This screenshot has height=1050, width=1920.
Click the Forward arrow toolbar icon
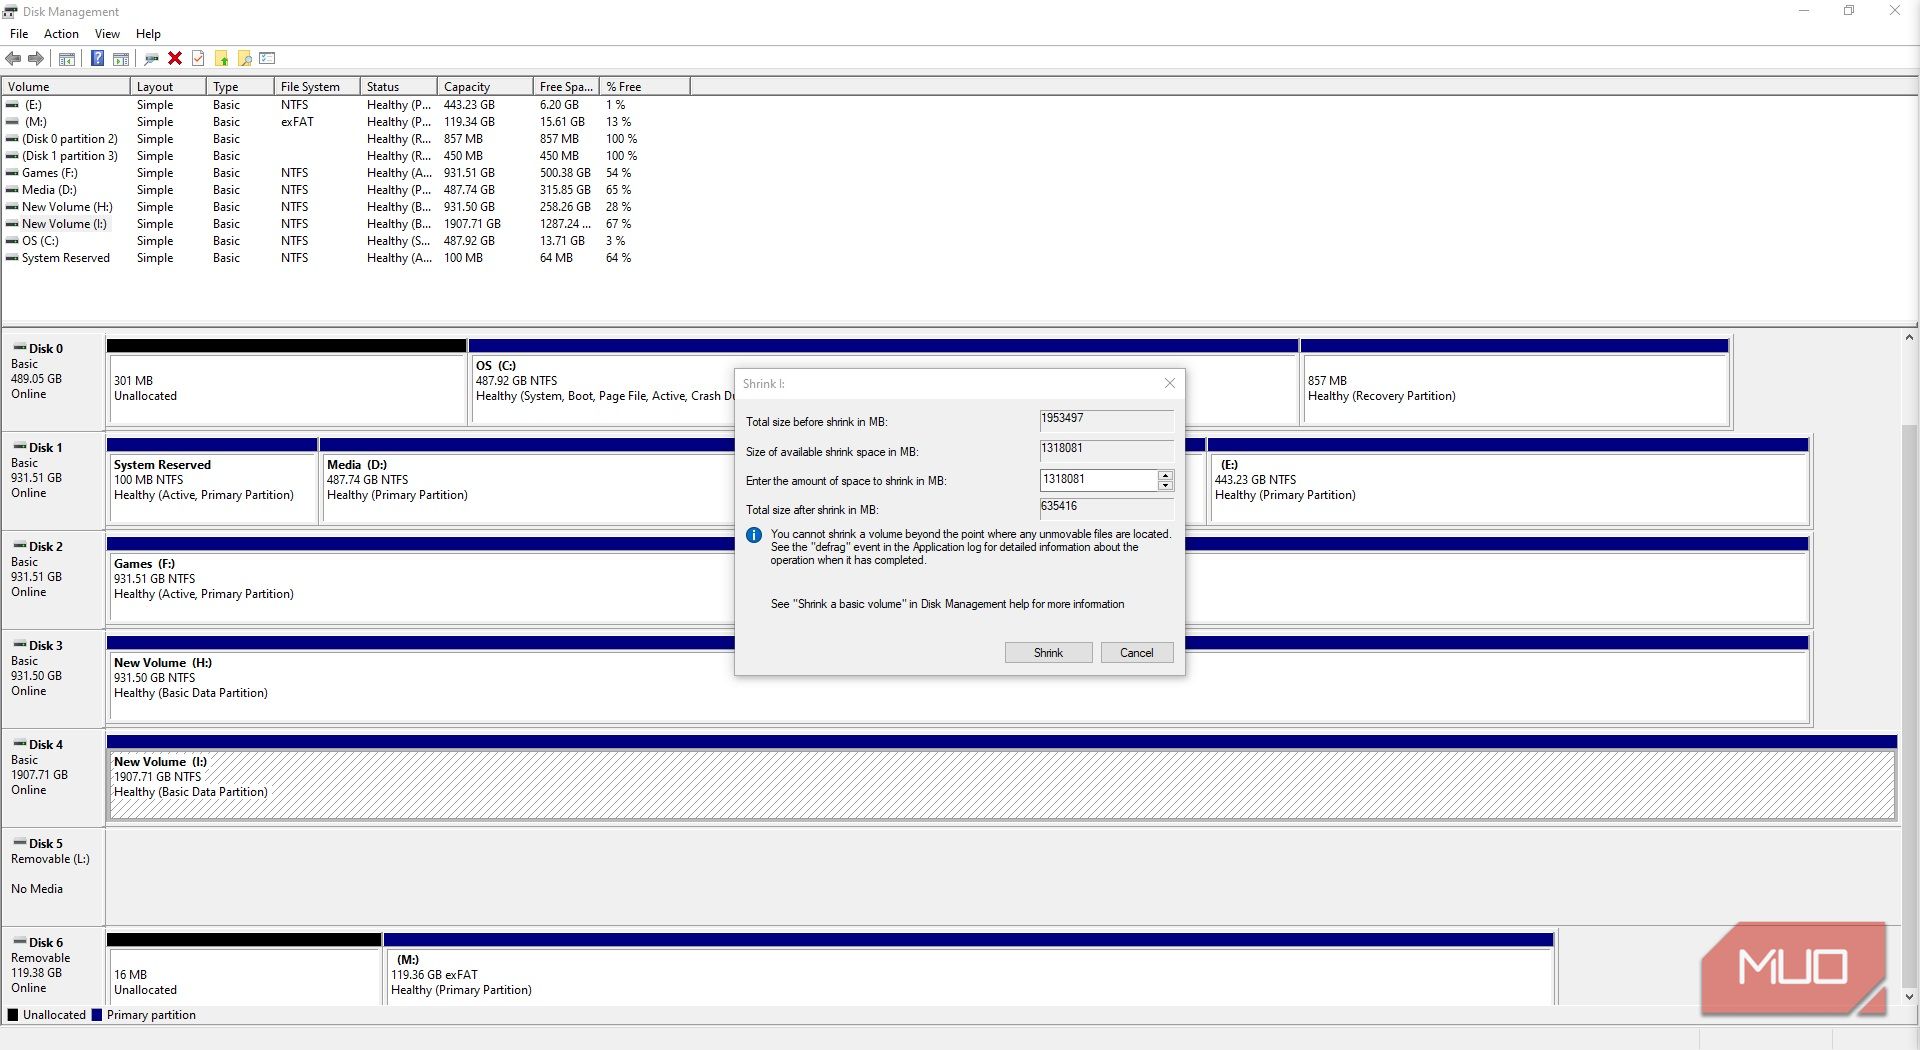click(36, 58)
